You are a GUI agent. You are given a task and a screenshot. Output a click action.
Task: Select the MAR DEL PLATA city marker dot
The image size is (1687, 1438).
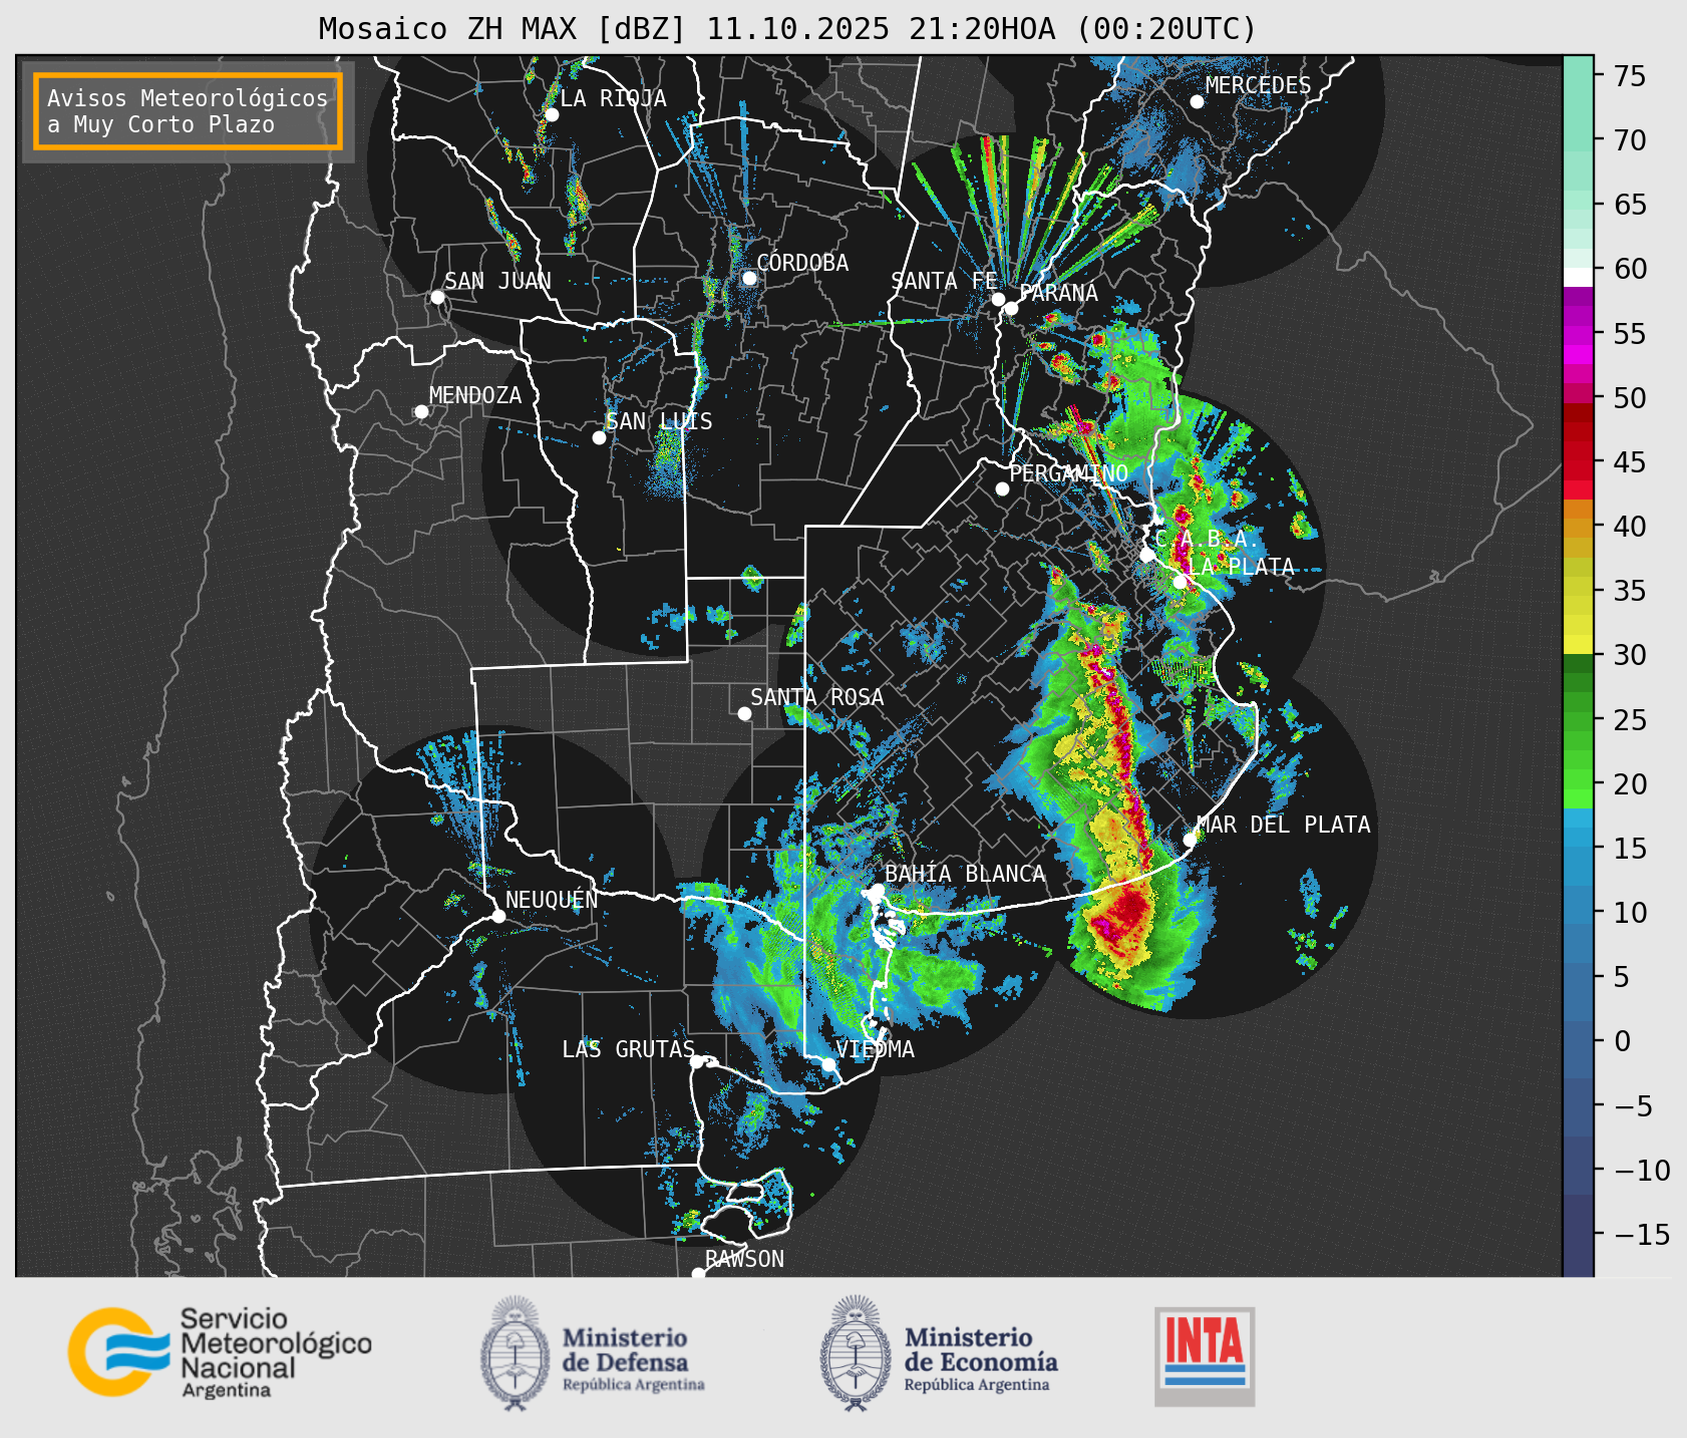pyautogui.click(x=1189, y=840)
